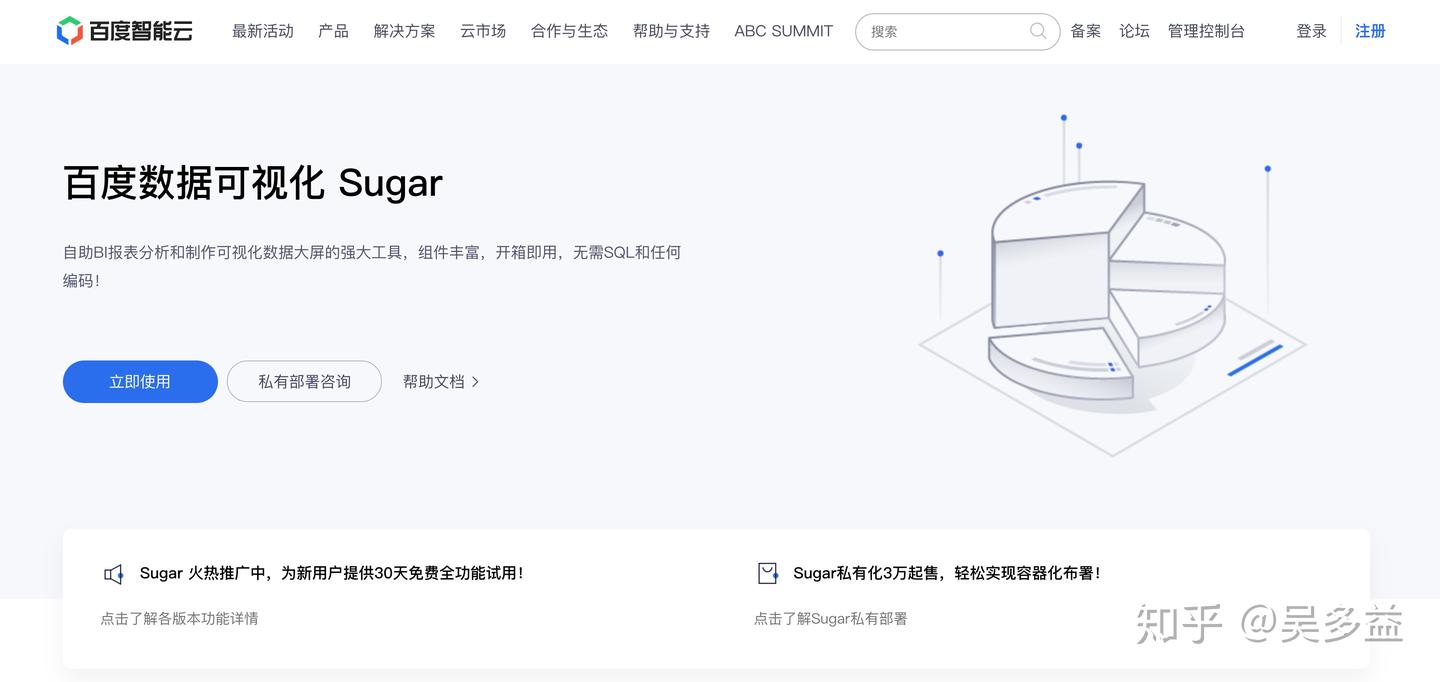Focus the 搜索 search input field
The image size is (1440, 682).
coord(957,32)
